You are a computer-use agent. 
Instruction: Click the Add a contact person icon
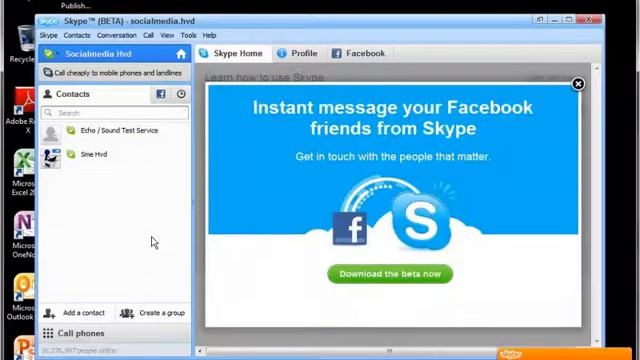pyautogui.click(x=49, y=313)
